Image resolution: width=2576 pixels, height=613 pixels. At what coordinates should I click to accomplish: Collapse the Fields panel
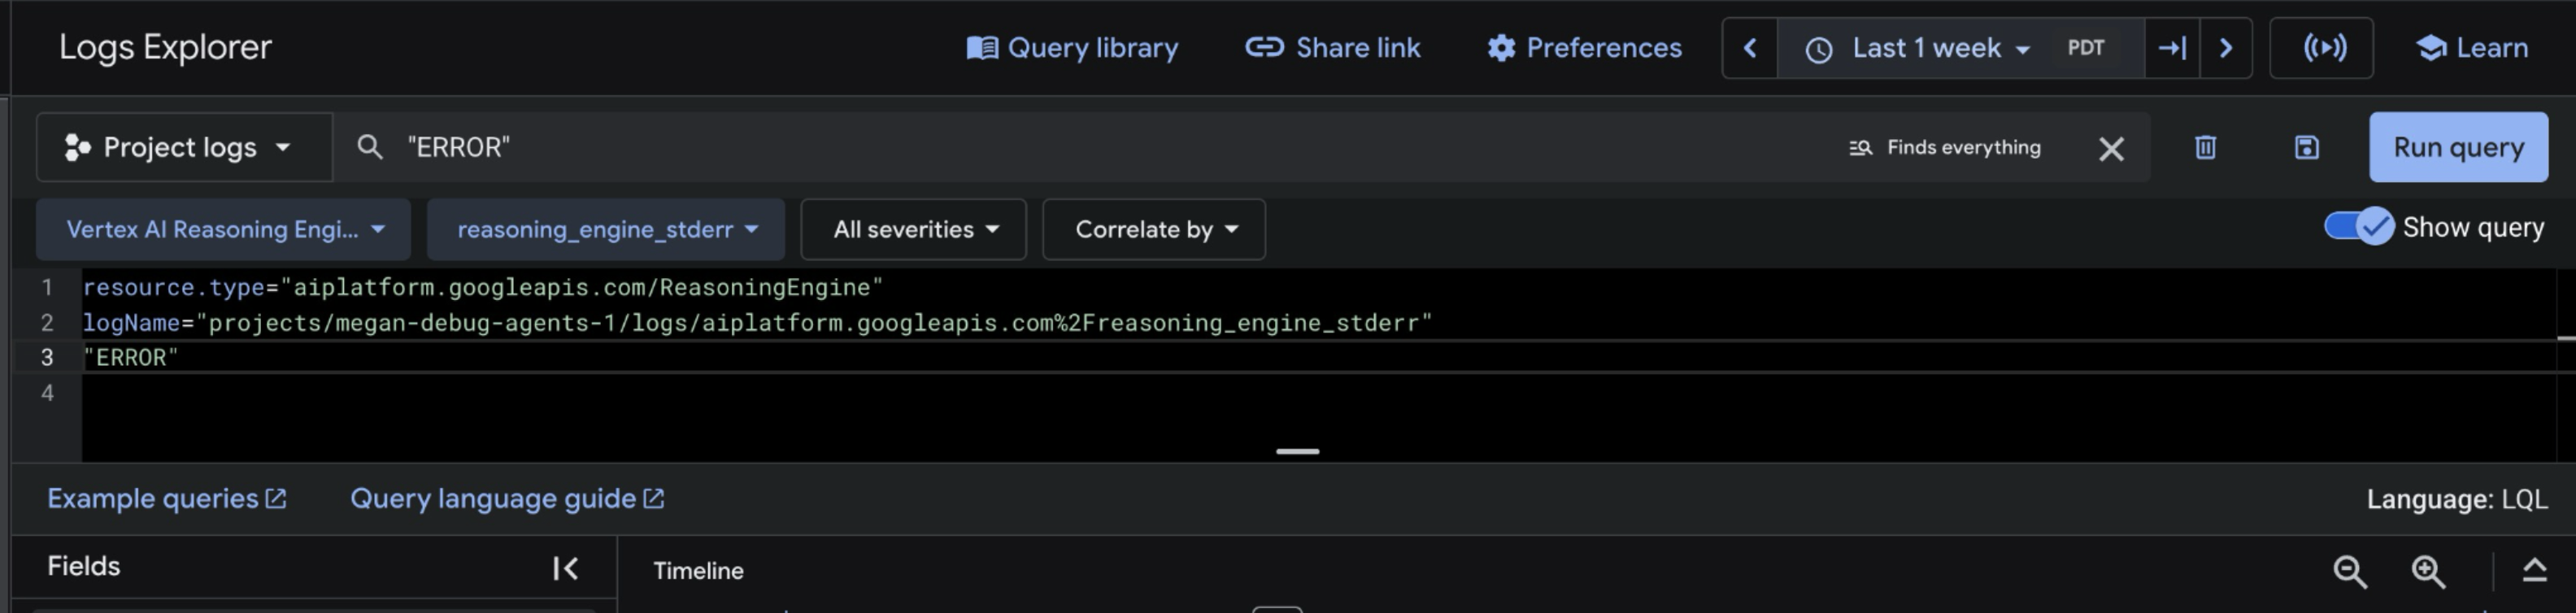(565, 568)
